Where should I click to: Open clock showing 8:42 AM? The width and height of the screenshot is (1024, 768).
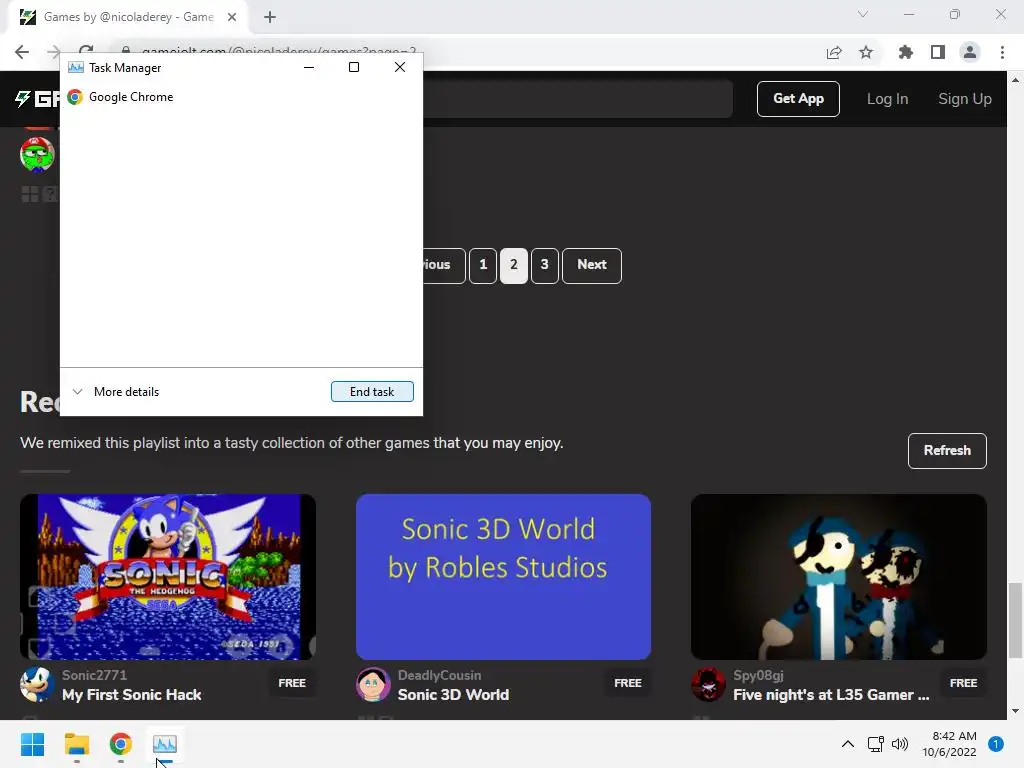pyautogui.click(x=950, y=744)
